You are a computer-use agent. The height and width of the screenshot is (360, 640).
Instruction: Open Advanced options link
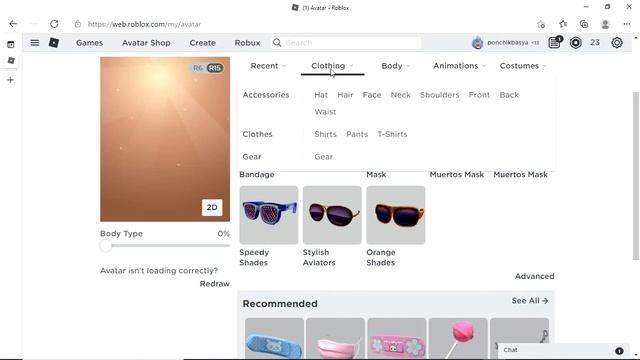point(534,276)
